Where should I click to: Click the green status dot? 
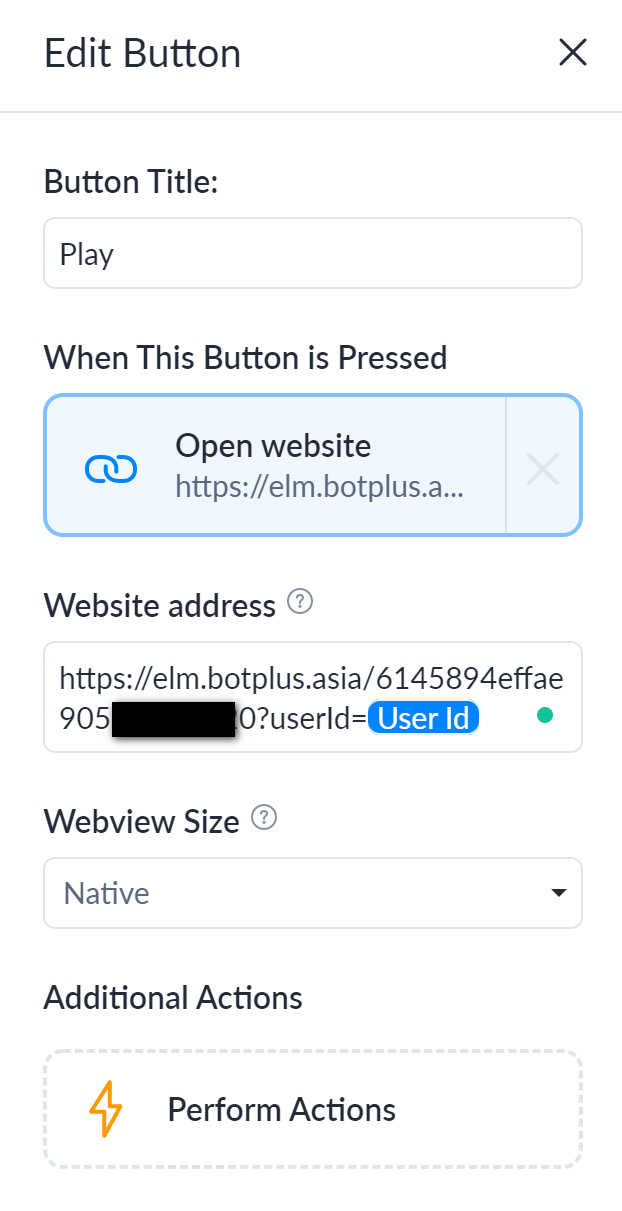(x=545, y=716)
